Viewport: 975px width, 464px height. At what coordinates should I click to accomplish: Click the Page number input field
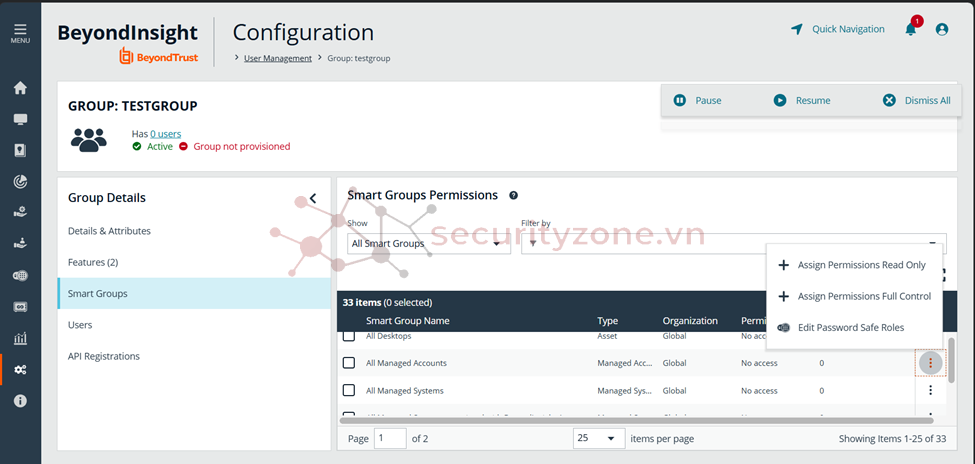390,439
